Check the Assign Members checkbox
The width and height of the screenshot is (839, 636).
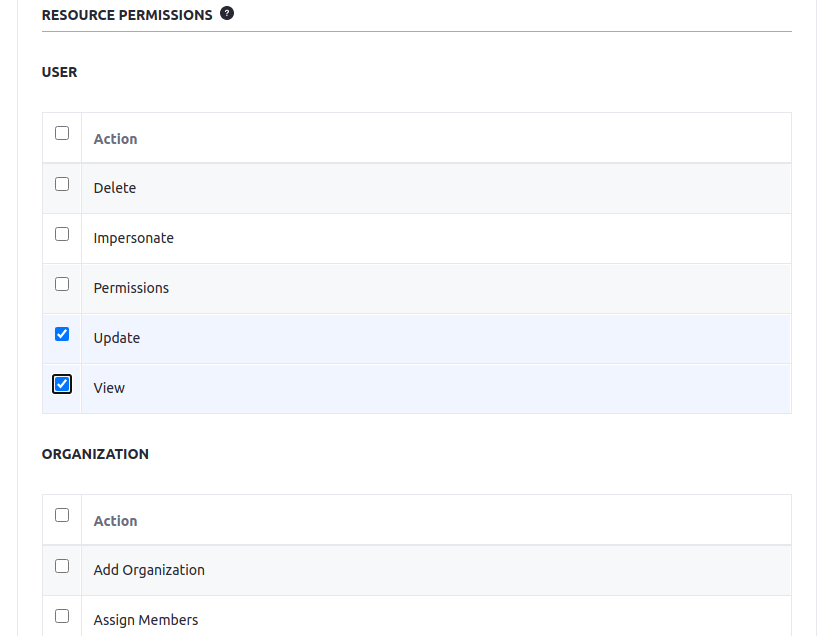62,616
